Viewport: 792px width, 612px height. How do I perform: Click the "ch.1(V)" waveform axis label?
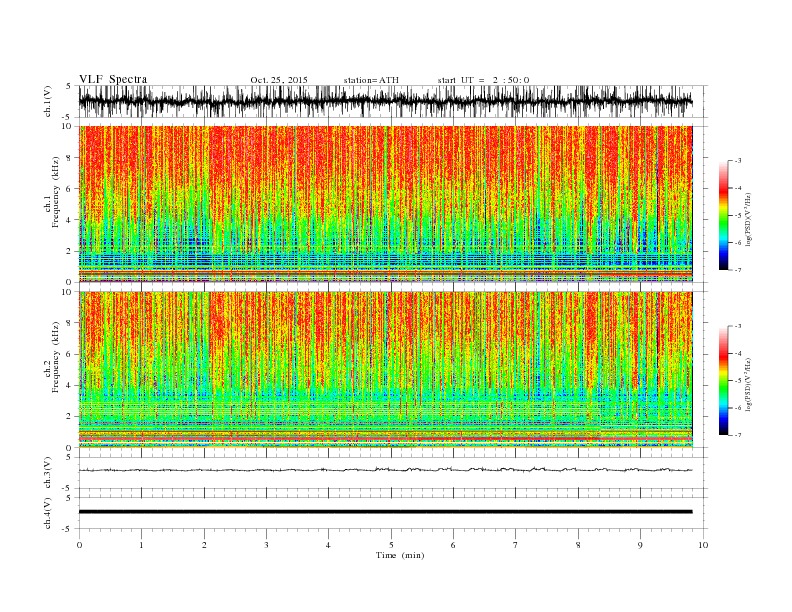tap(48, 101)
